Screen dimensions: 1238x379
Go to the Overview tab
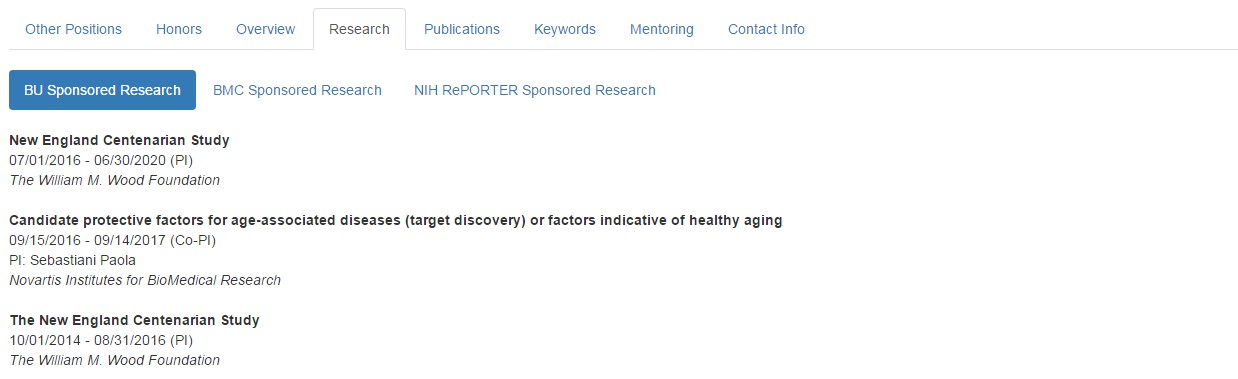coord(266,29)
